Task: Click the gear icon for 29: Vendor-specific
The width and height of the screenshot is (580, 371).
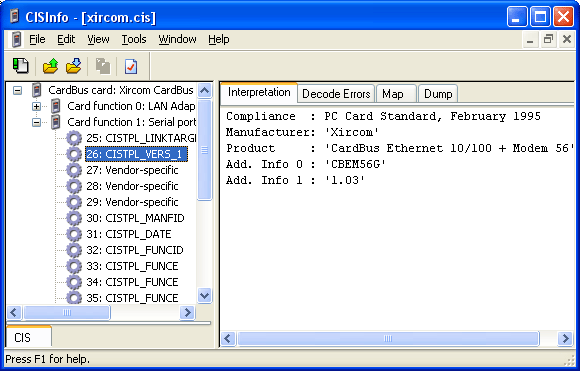Action: (x=74, y=202)
